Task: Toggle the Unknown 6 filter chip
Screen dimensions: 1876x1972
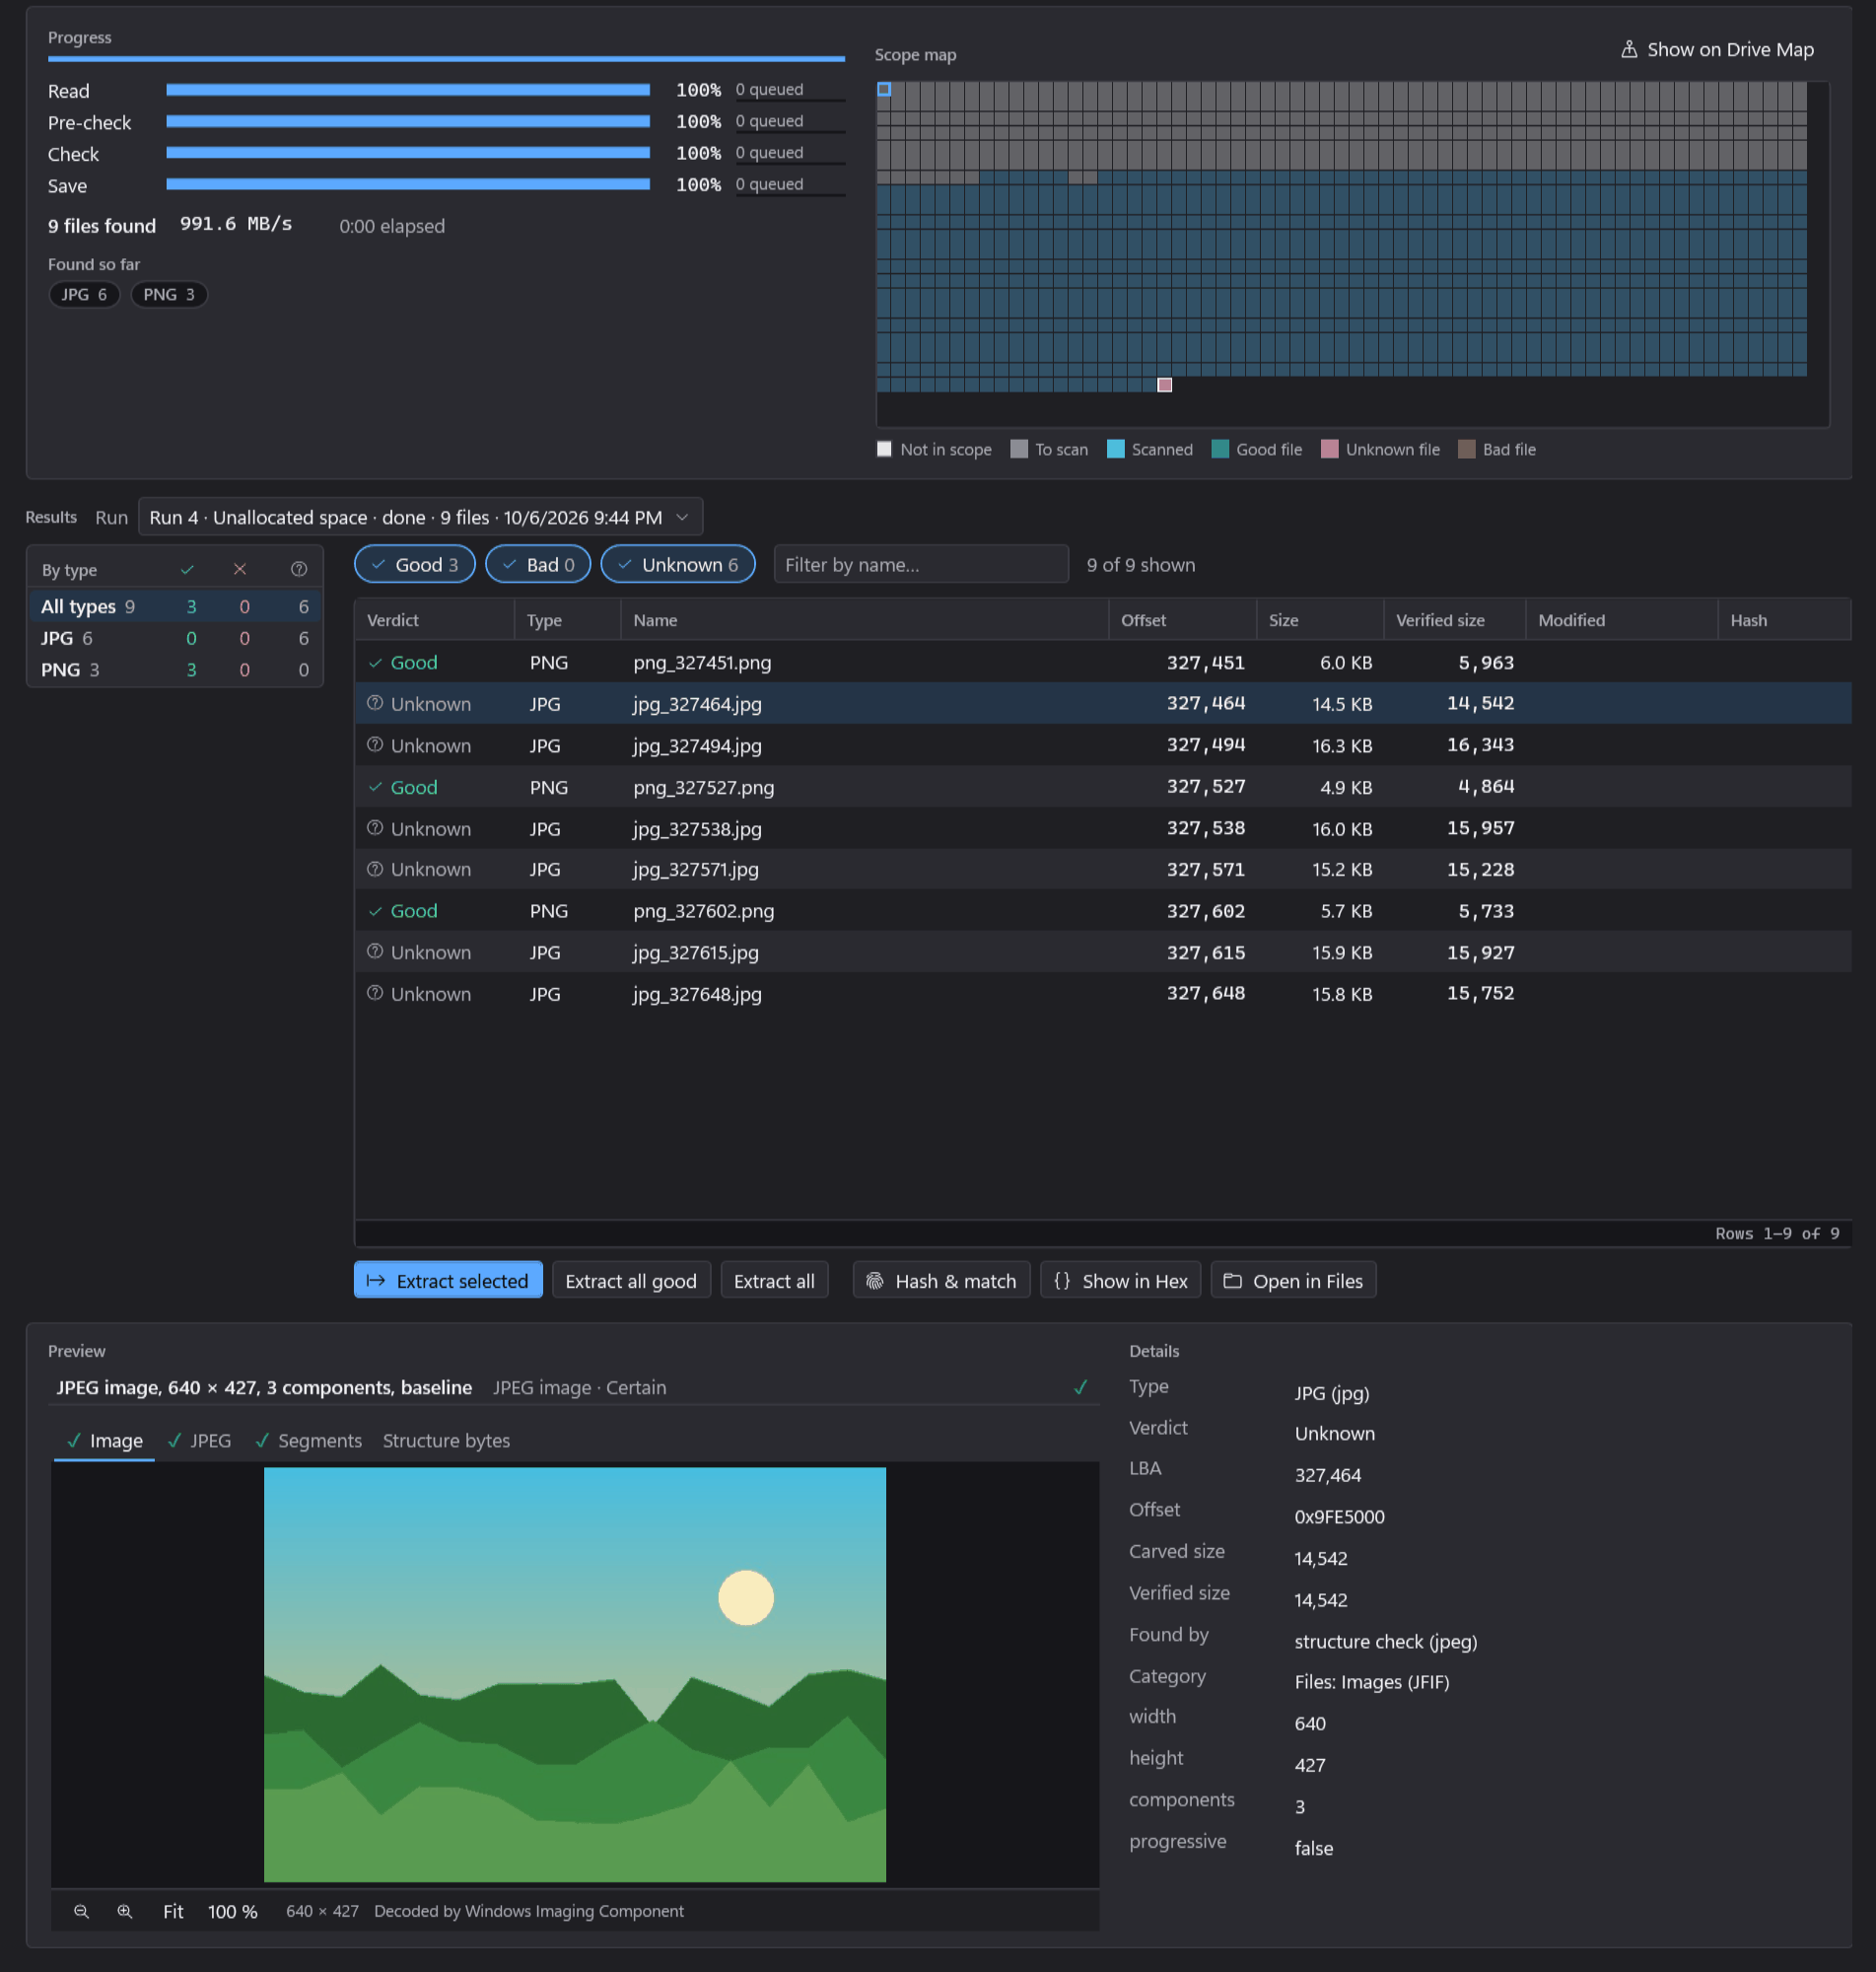Action: coord(678,565)
